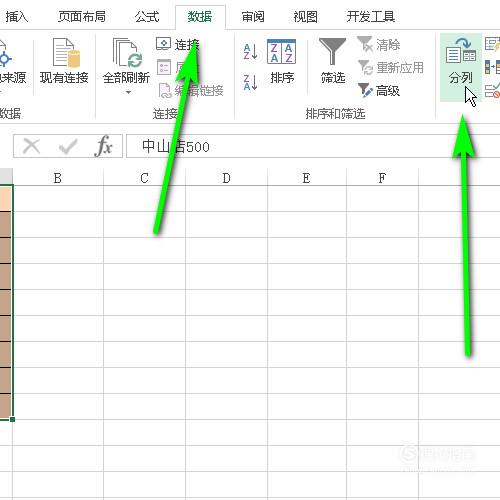Select the 数据 ribbon tab

click(200, 16)
